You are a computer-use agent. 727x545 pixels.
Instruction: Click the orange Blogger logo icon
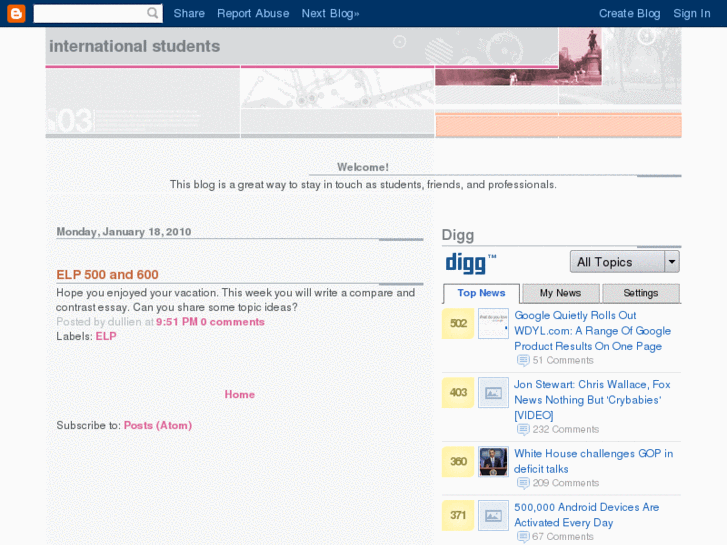16,13
